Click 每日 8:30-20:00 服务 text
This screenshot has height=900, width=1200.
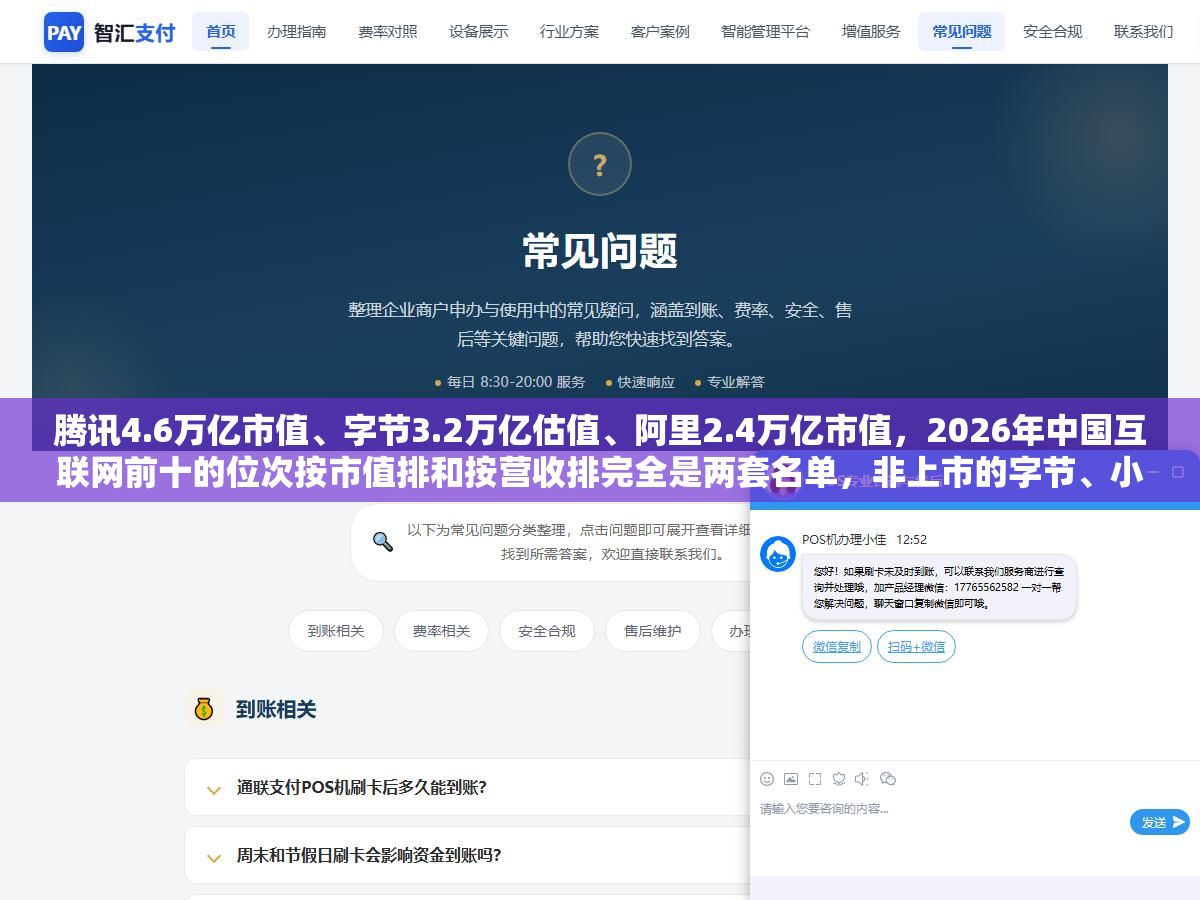(x=516, y=382)
